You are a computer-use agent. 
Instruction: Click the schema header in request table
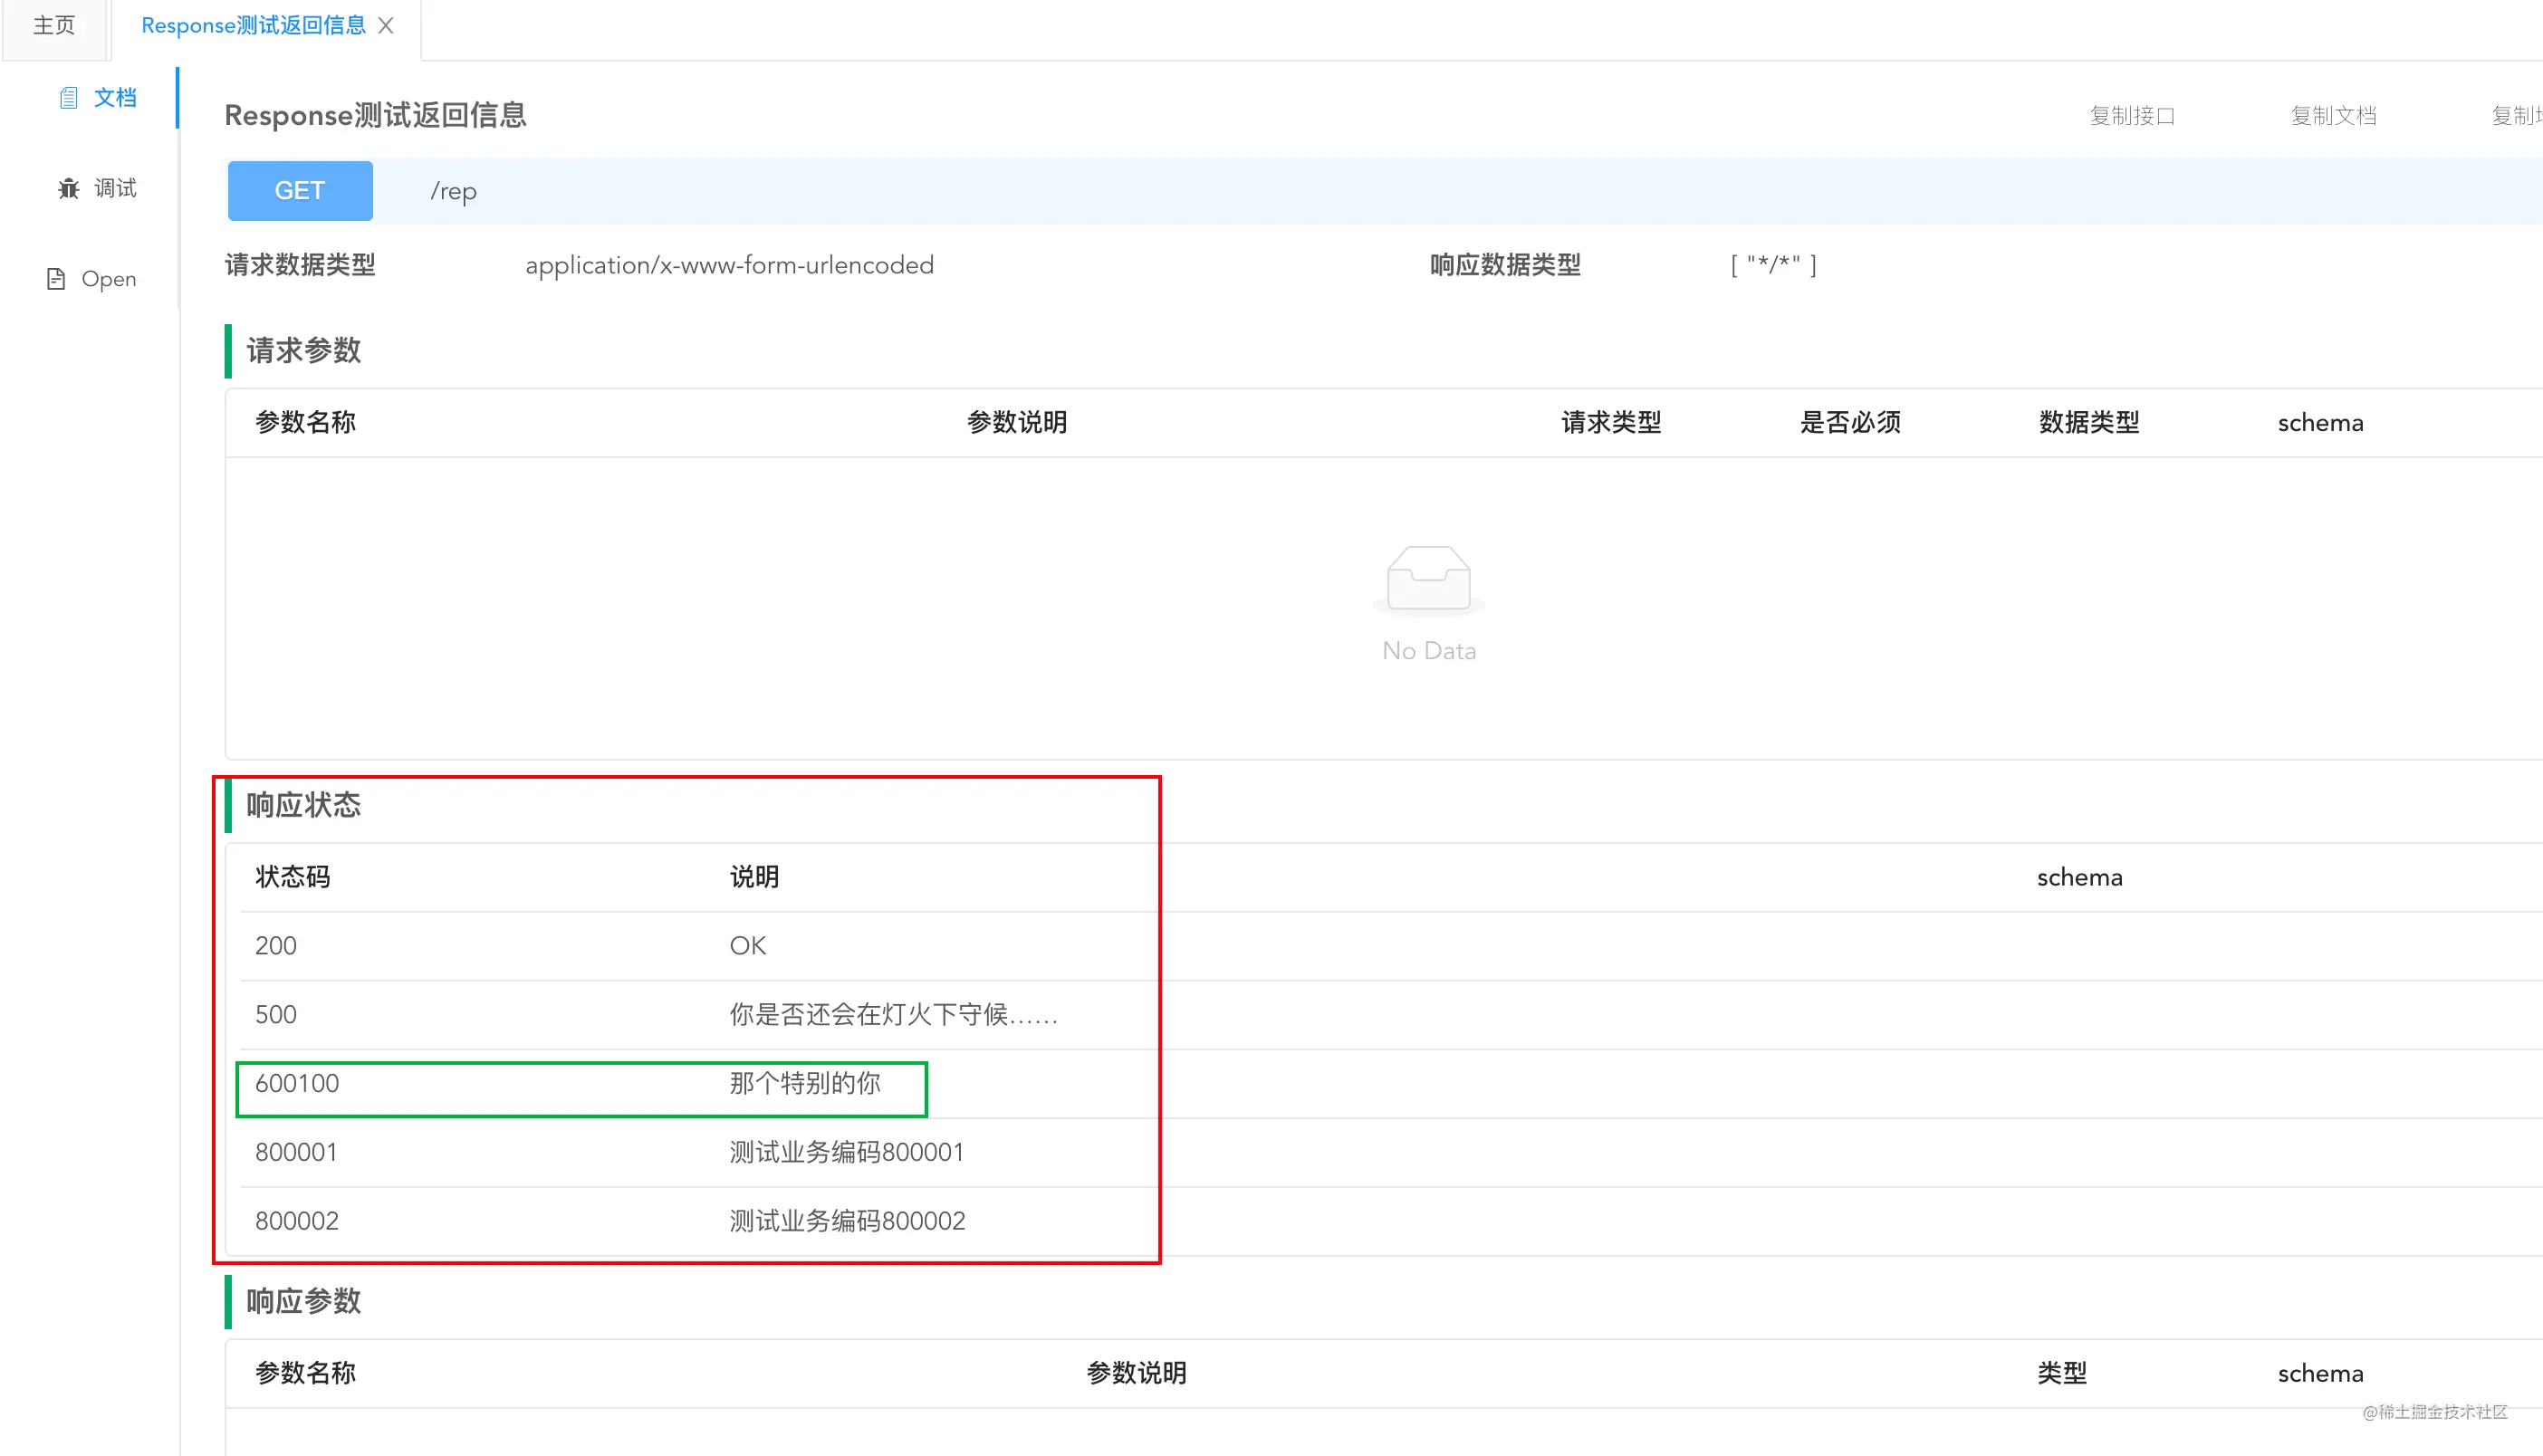tap(2320, 423)
